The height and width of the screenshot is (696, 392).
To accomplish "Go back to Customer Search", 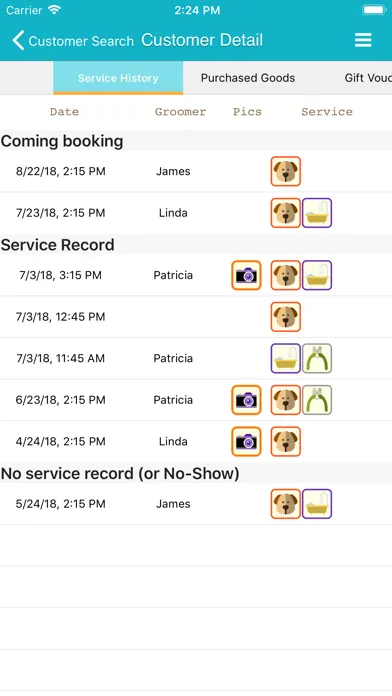I will coord(73,41).
